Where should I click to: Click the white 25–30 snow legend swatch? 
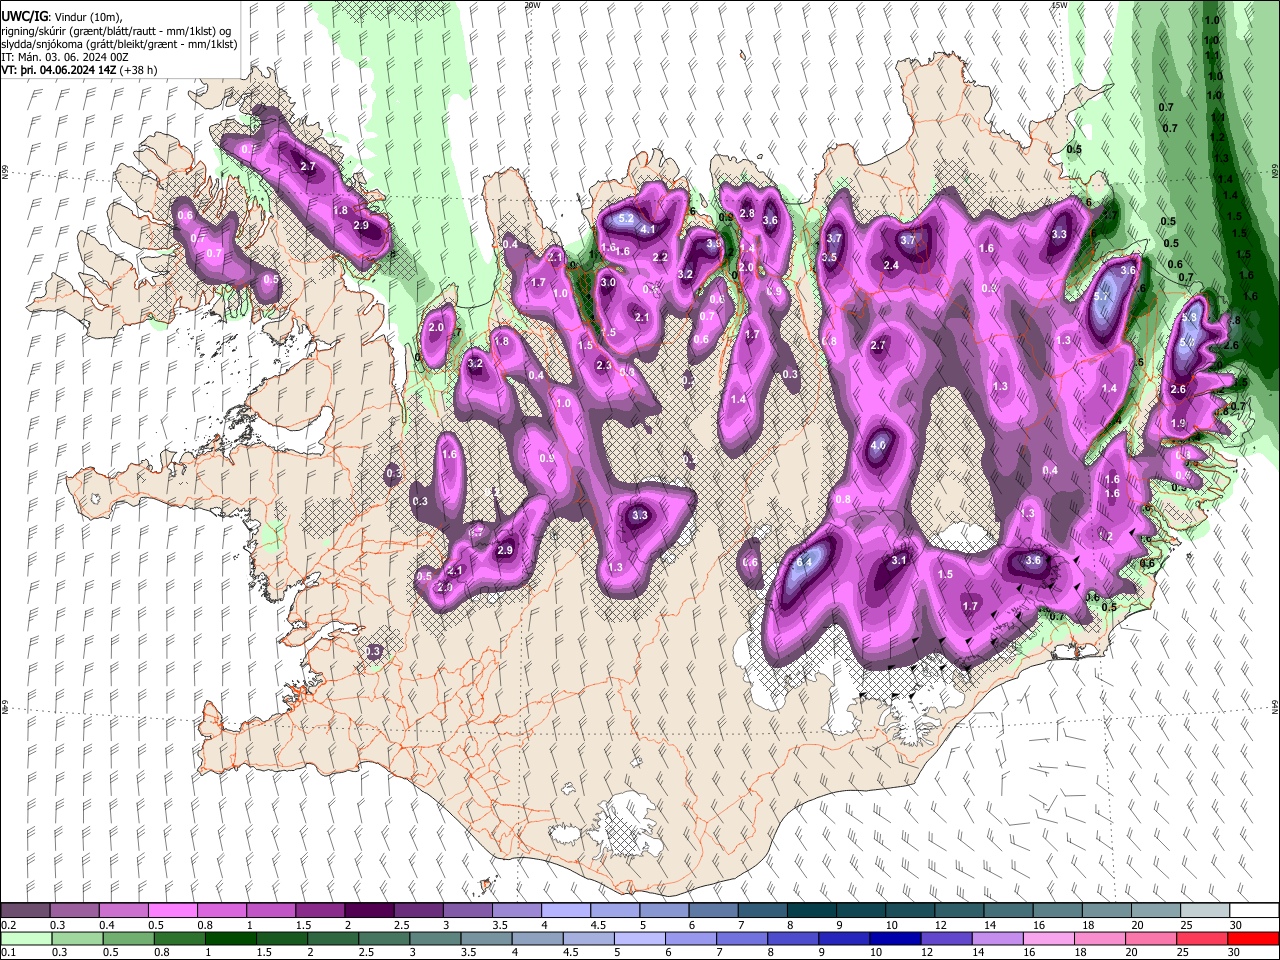point(1206,911)
